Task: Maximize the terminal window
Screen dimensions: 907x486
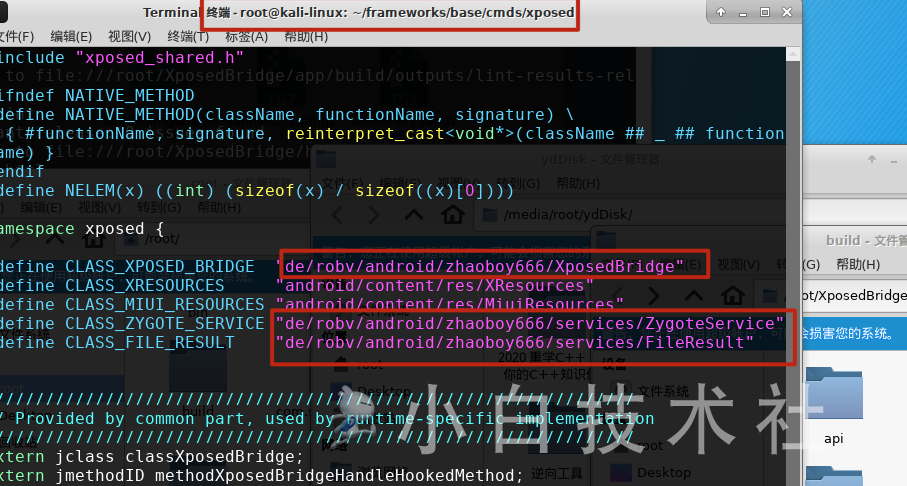Action: click(x=765, y=12)
